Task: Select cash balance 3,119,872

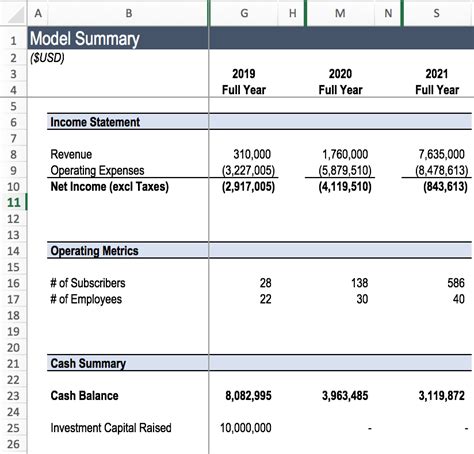Action: (x=441, y=396)
